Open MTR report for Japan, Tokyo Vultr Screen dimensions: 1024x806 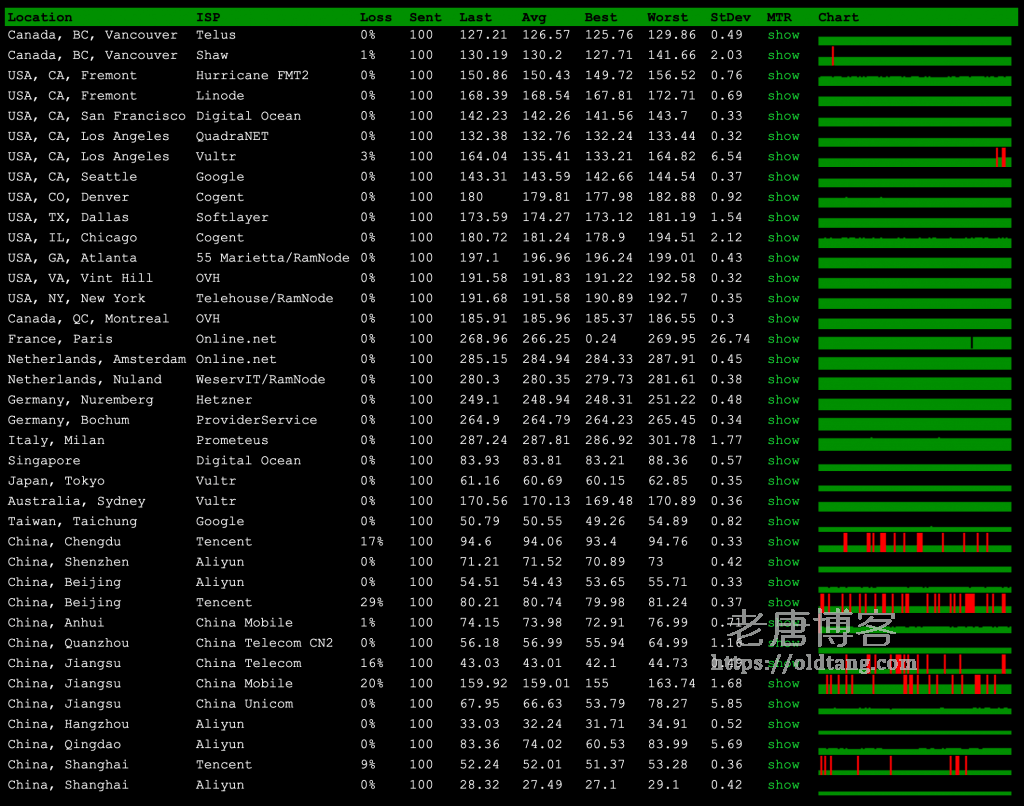(783, 481)
